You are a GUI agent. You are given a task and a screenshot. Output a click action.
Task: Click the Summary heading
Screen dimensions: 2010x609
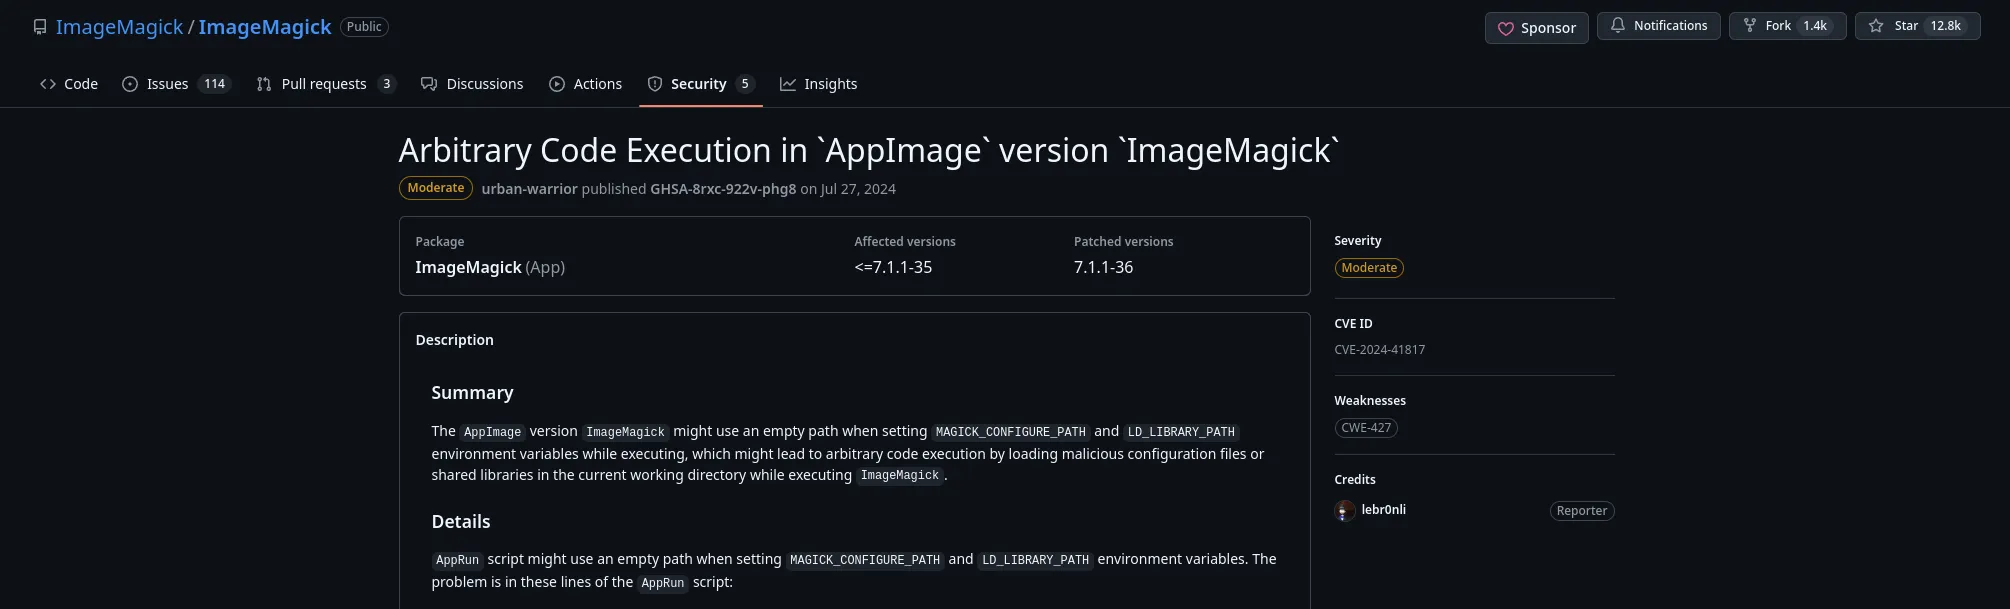tap(472, 393)
